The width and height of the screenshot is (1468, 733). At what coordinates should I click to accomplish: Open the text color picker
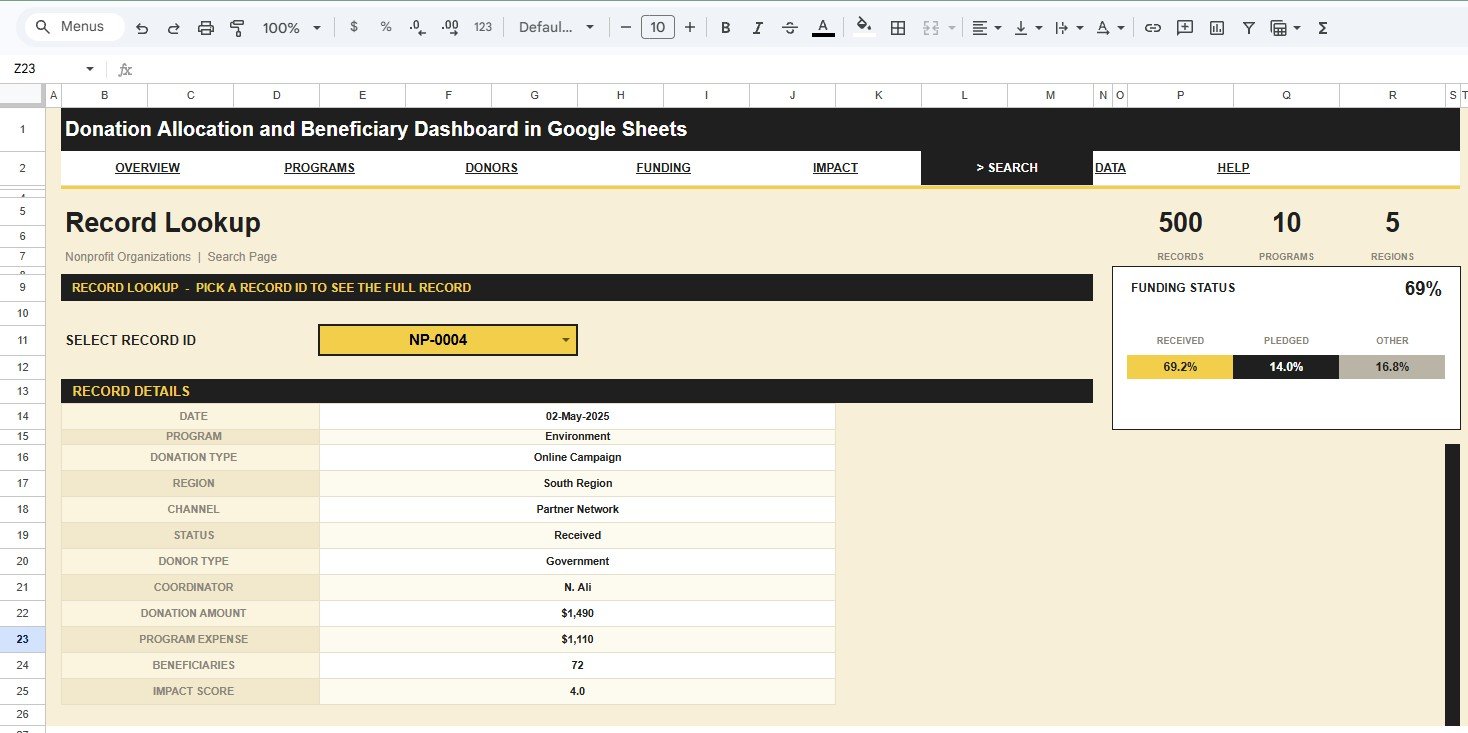coord(823,28)
